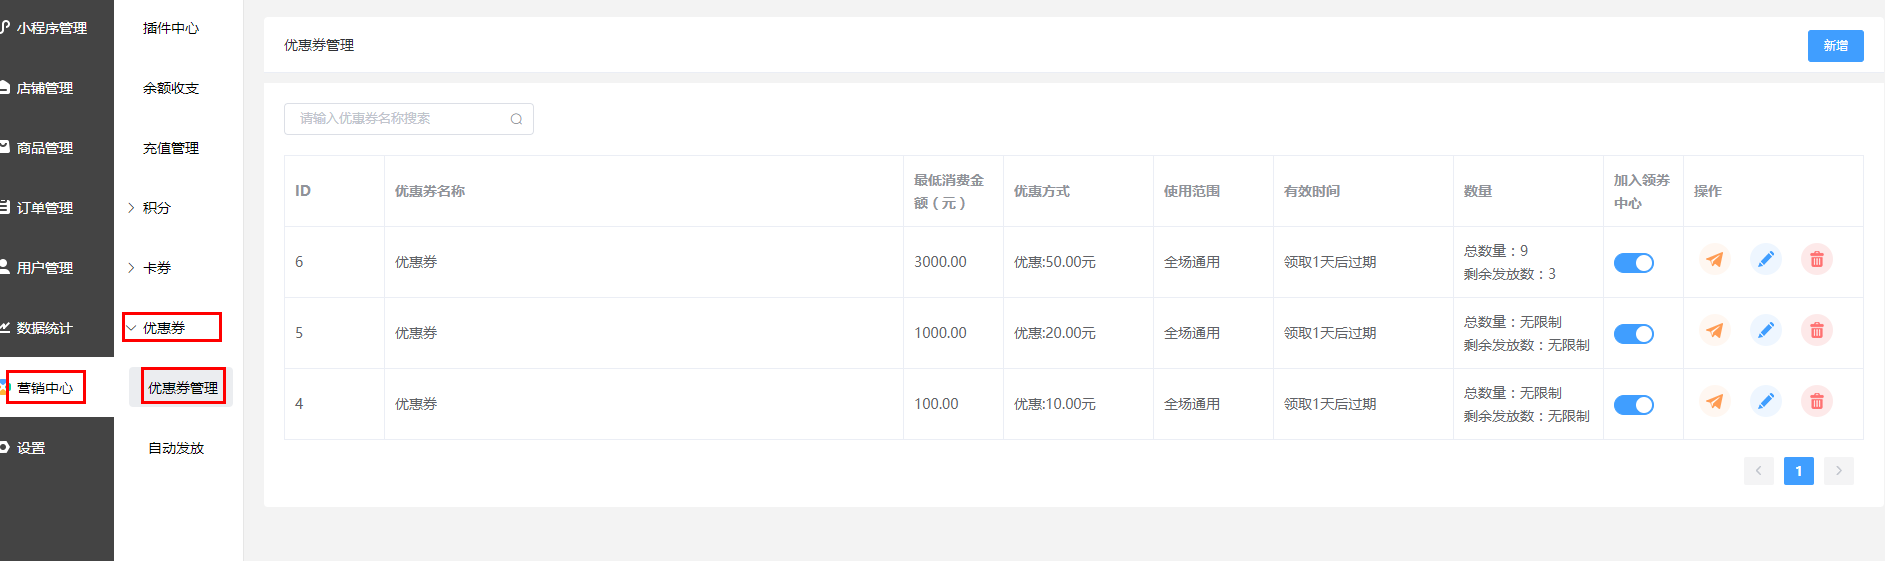
Task: Click send icon for coupon ID 6
Action: coord(1715,260)
